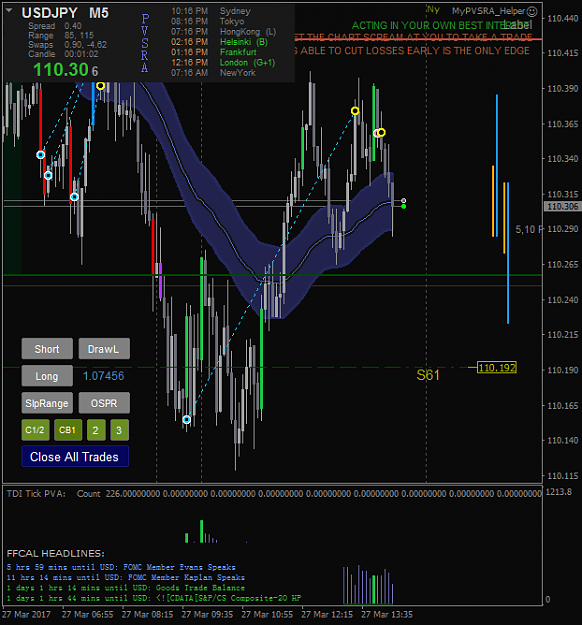Toggle the green 2 button

pos(96,430)
